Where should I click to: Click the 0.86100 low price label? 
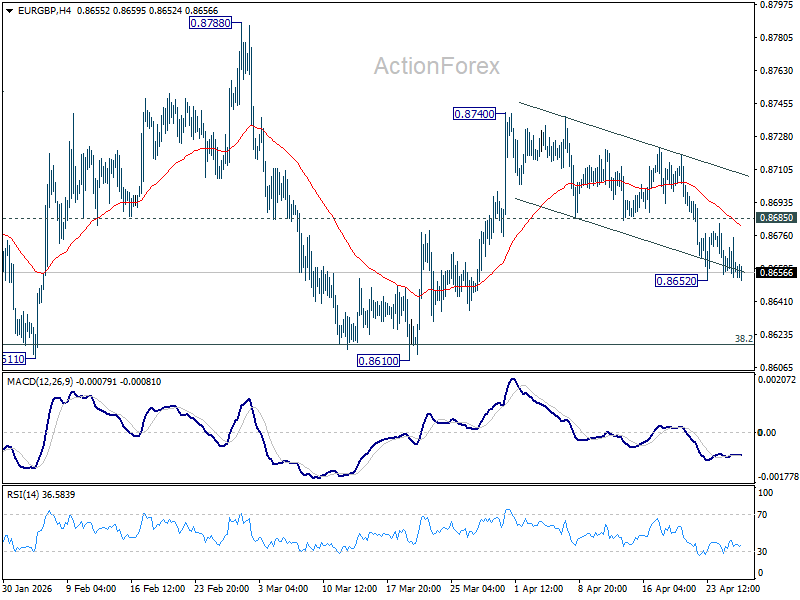click(379, 361)
